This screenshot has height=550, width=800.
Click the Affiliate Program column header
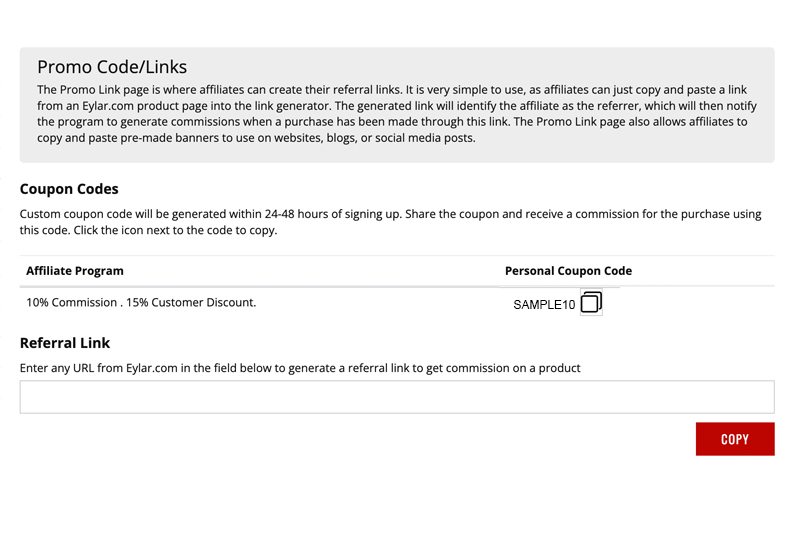75,271
